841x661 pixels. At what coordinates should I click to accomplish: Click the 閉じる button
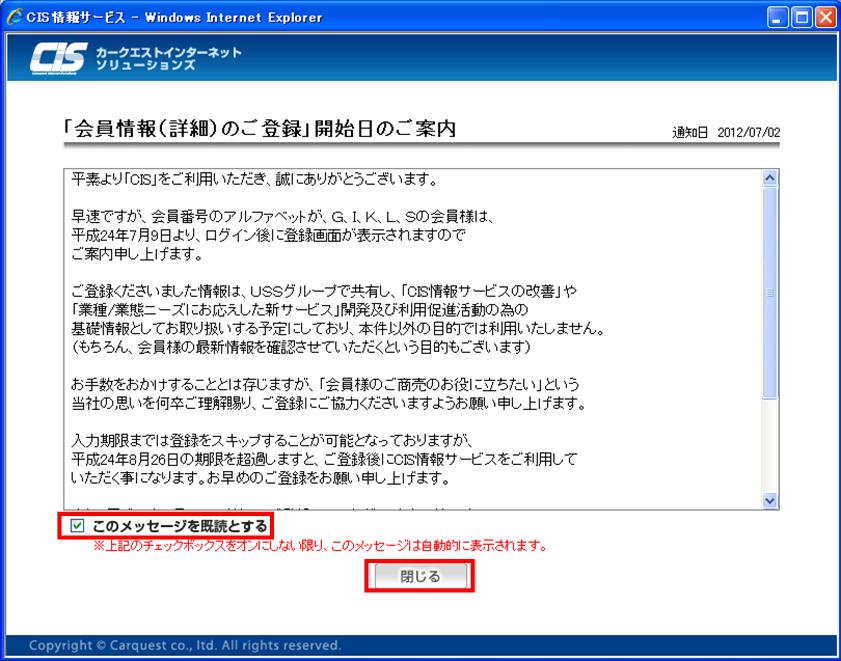click(x=420, y=576)
